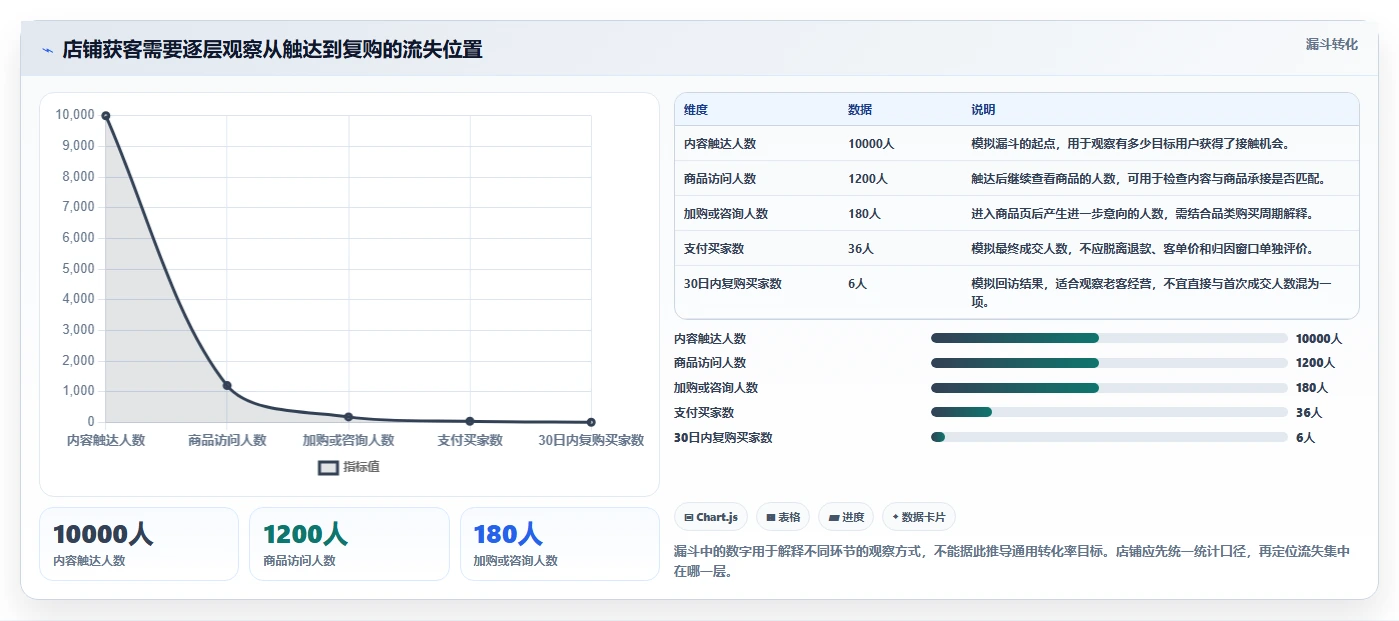The width and height of the screenshot is (1399, 621).
Task: Click the 180人 加购或咨询人数 data card
Action: click(560, 544)
